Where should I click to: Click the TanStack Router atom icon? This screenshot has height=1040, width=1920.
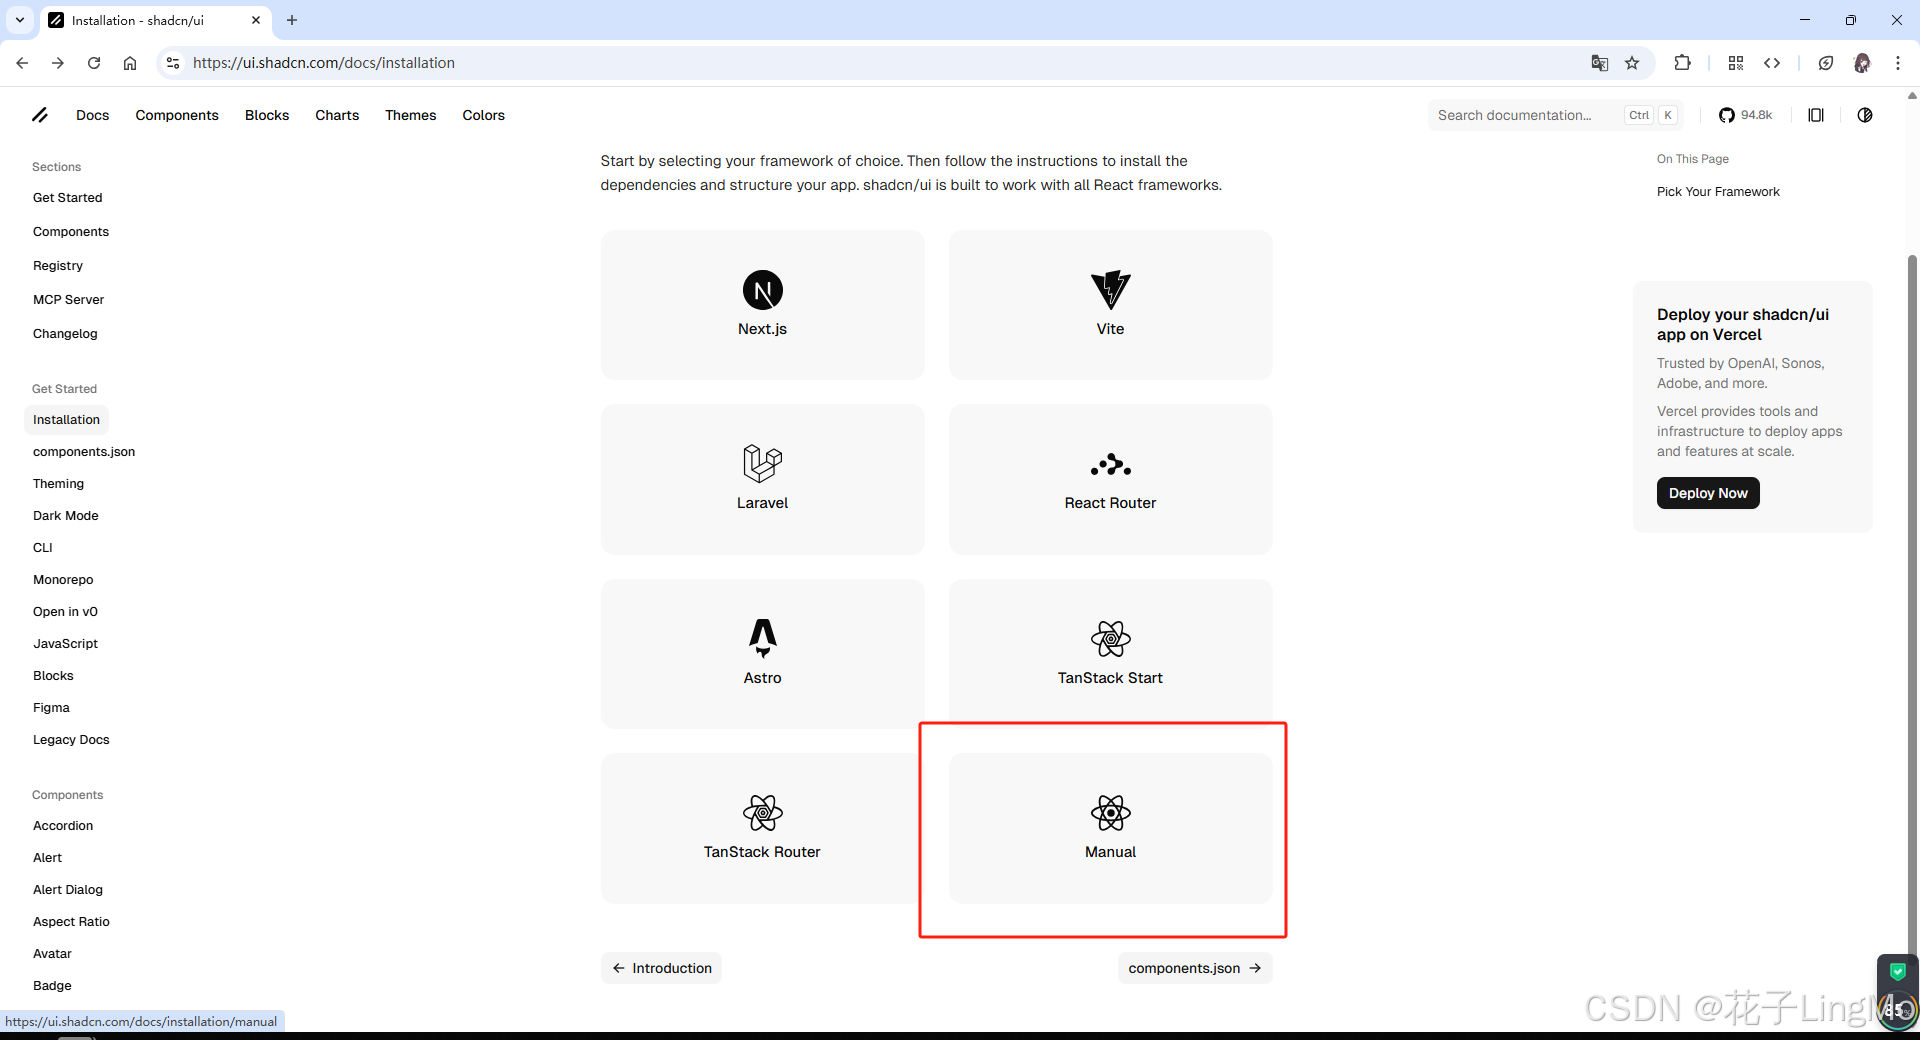(x=762, y=813)
